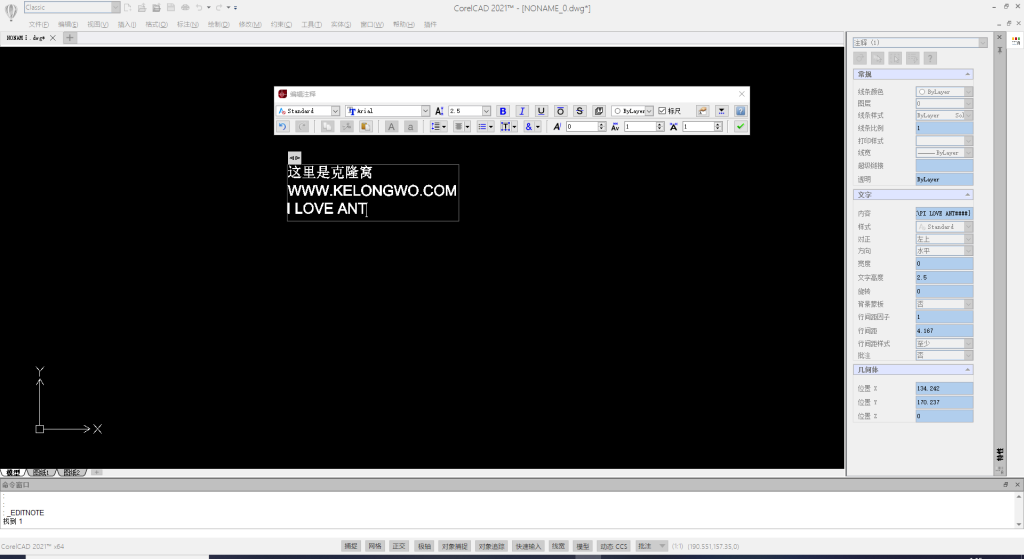The width and height of the screenshot is (1024, 559).
Task: Open note editor help icon
Action: (740, 111)
